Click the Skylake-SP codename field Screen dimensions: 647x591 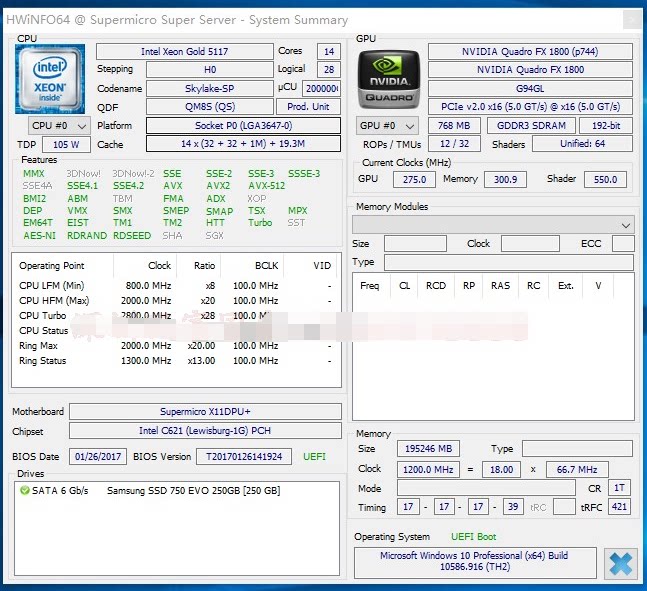[210, 88]
